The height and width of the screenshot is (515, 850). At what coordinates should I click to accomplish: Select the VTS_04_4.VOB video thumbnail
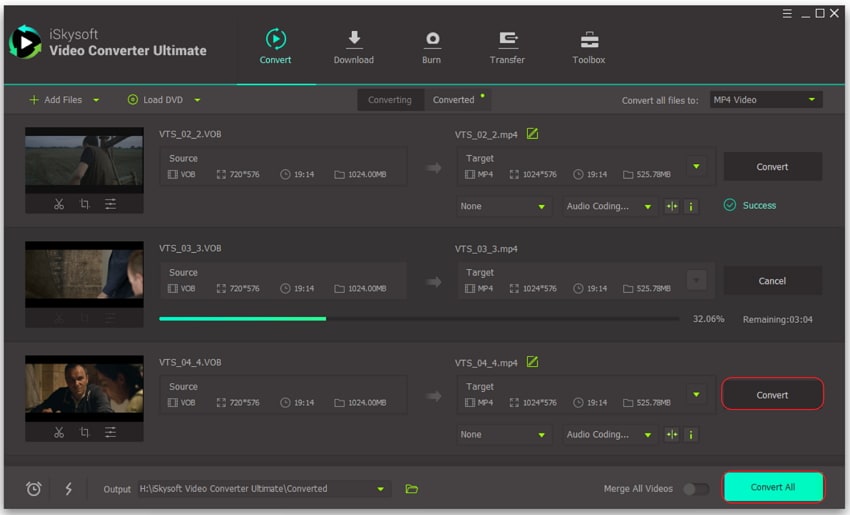[x=84, y=389]
